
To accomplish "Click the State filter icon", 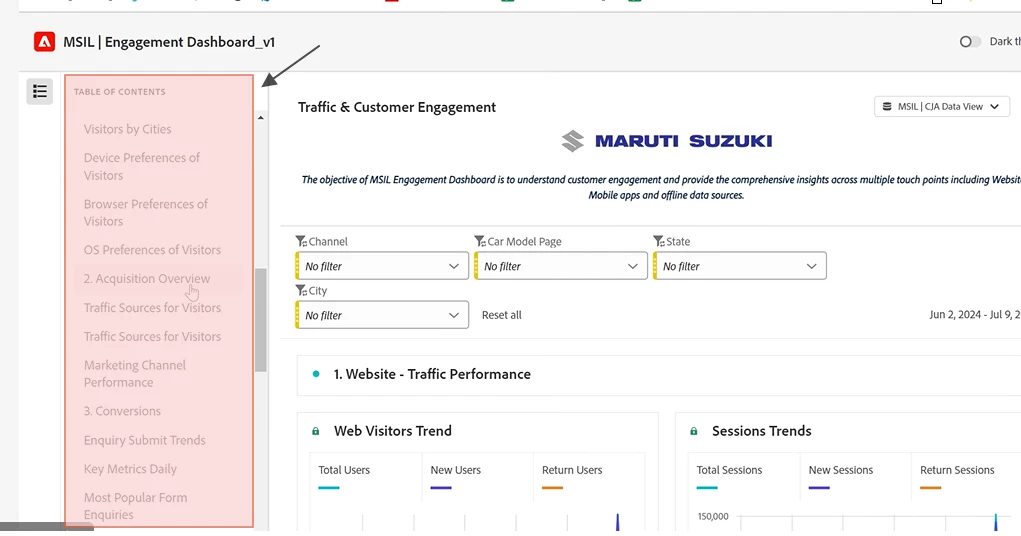I will (x=659, y=241).
